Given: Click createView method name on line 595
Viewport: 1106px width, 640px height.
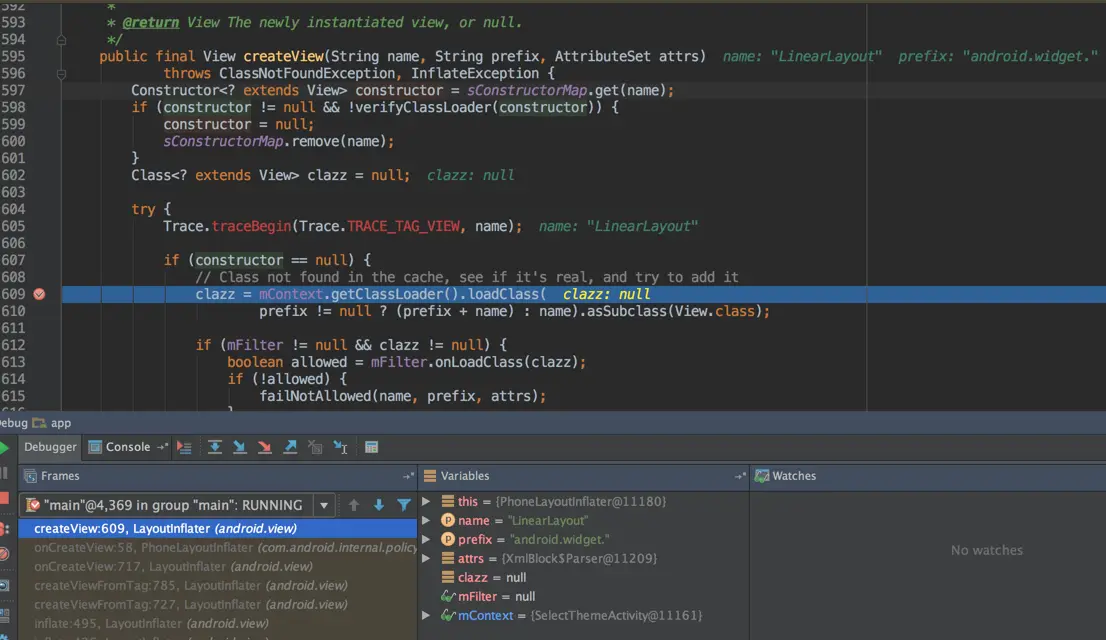Looking at the screenshot, I should click(284, 56).
